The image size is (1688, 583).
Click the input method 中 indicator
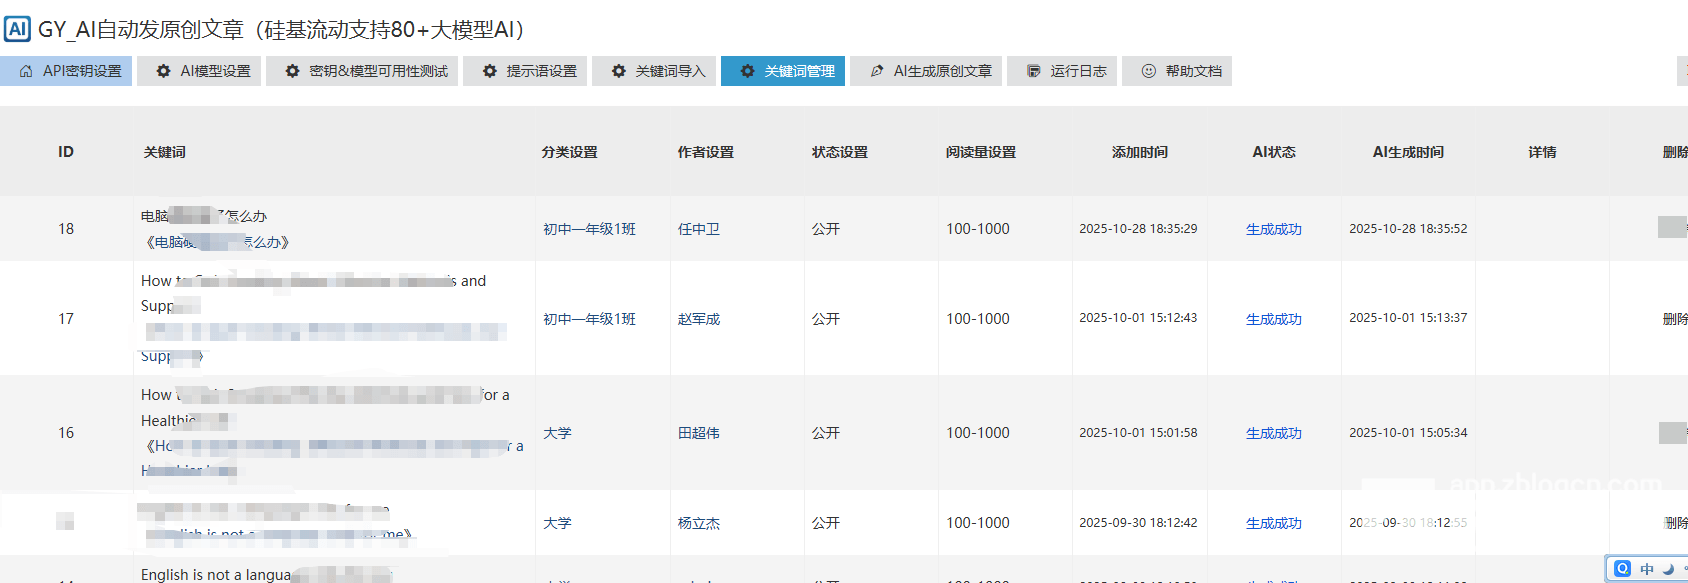1646,569
